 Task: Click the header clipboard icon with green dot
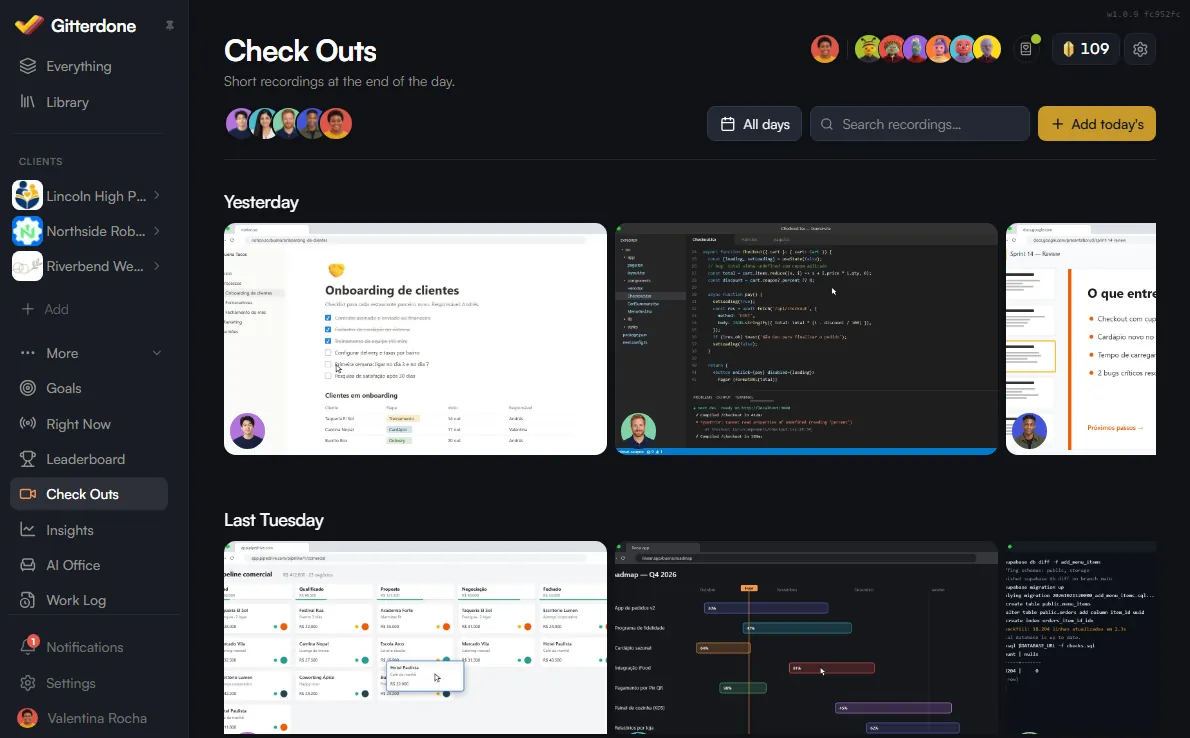pos(1027,49)
